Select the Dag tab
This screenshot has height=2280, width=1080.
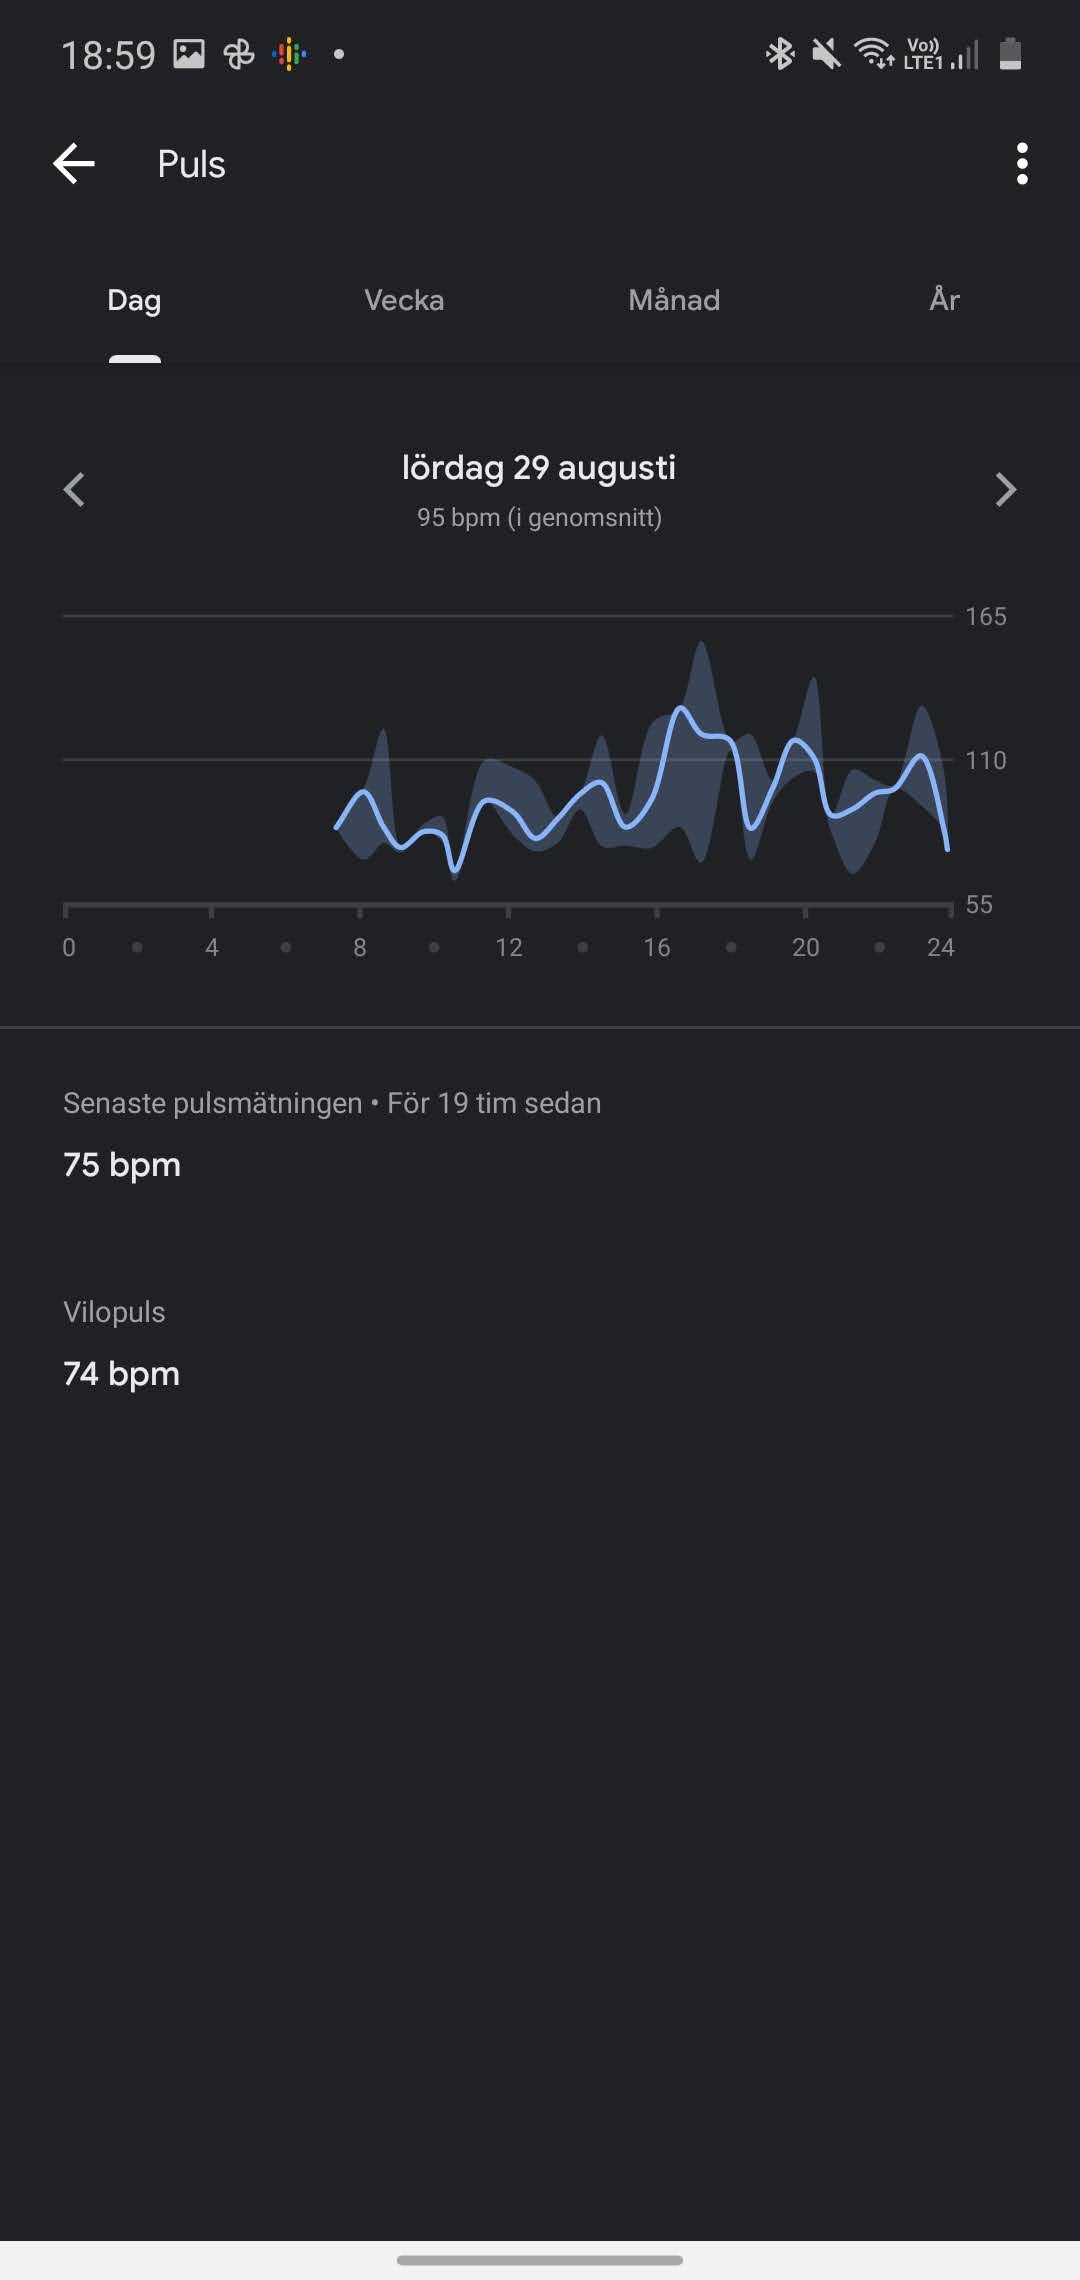pyautogui.click(x=134, y=300)
